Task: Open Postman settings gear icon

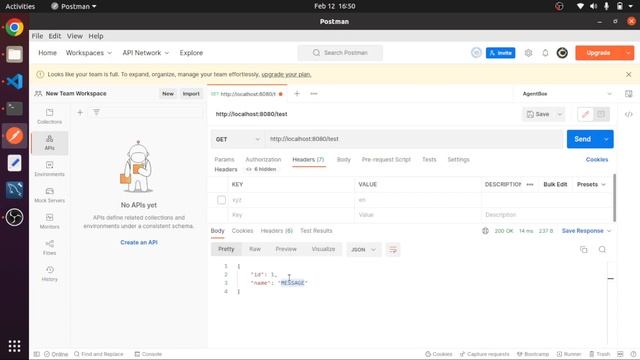Action: (528, 53)
